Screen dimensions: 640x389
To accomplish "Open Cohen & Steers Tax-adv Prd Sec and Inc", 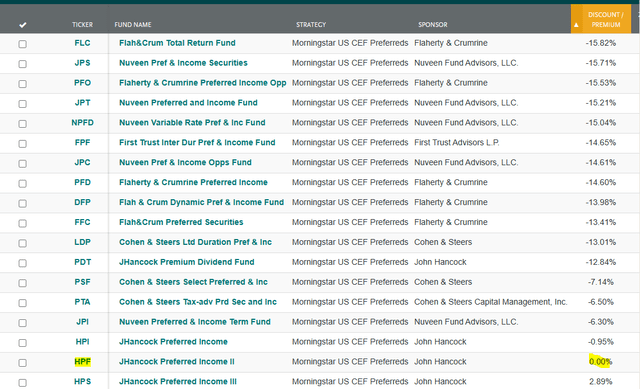I will (x=198, y=302).
